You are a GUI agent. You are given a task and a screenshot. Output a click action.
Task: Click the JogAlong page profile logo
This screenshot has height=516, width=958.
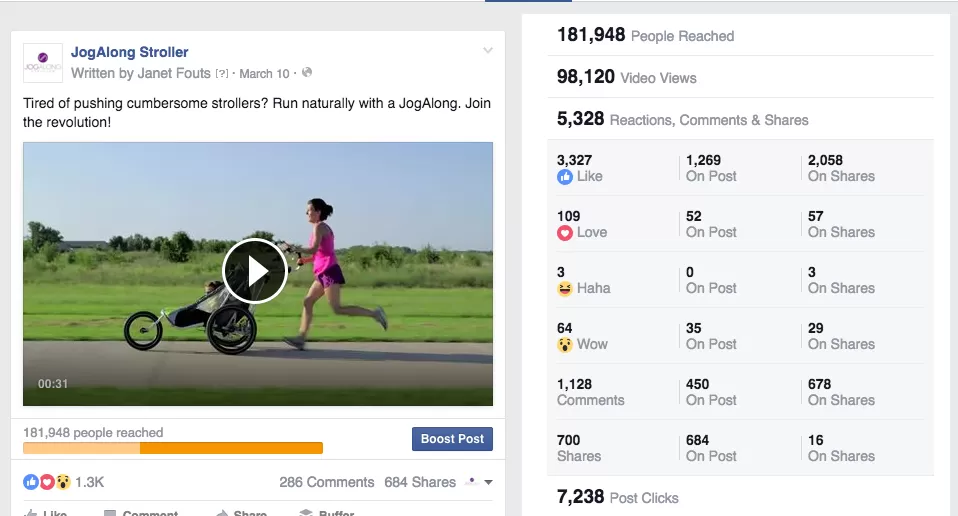pyautogui.click(x=43, y=62)
